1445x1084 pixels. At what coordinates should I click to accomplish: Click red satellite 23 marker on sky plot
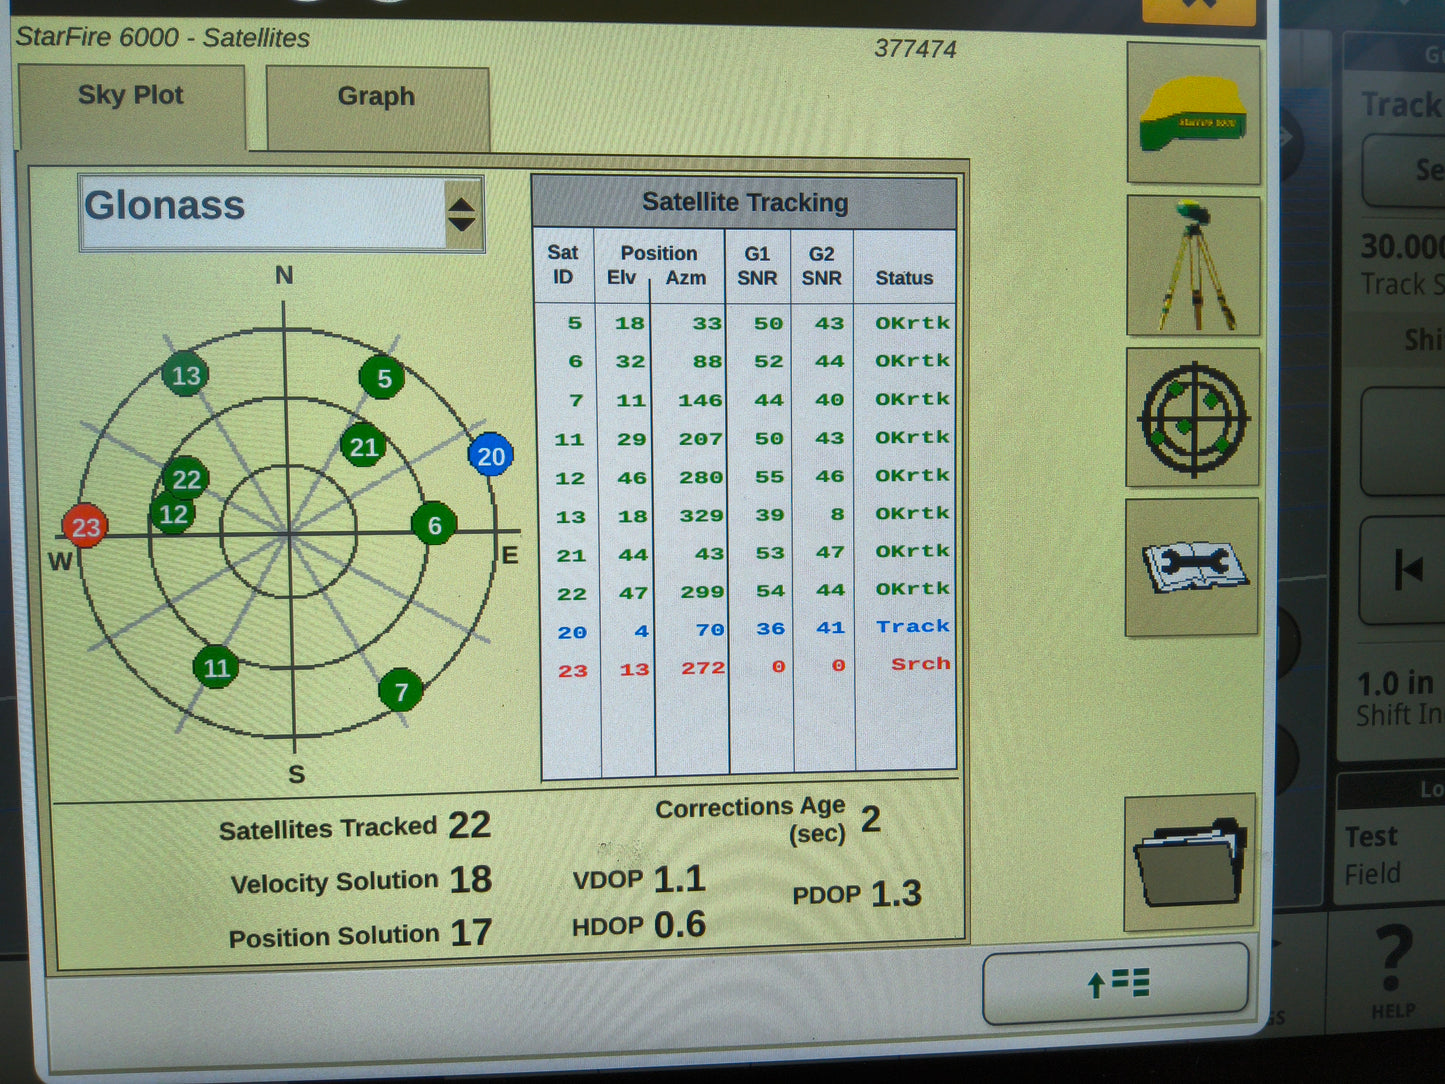tap(85, 525)
